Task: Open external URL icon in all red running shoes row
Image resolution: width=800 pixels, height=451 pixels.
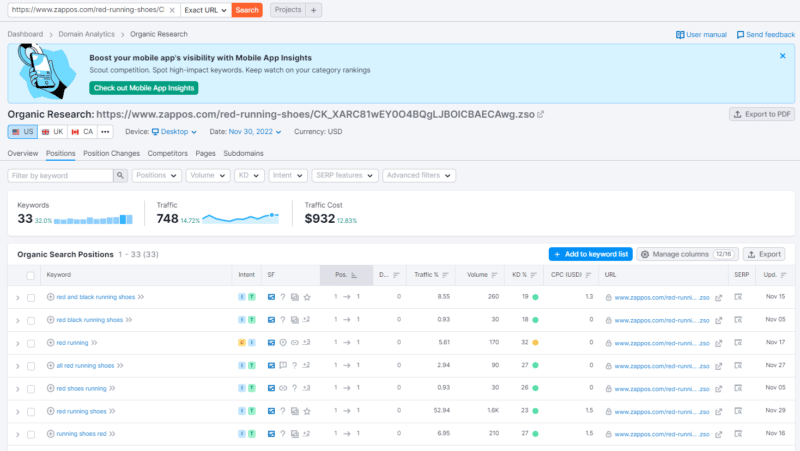Action: (718, 366)
